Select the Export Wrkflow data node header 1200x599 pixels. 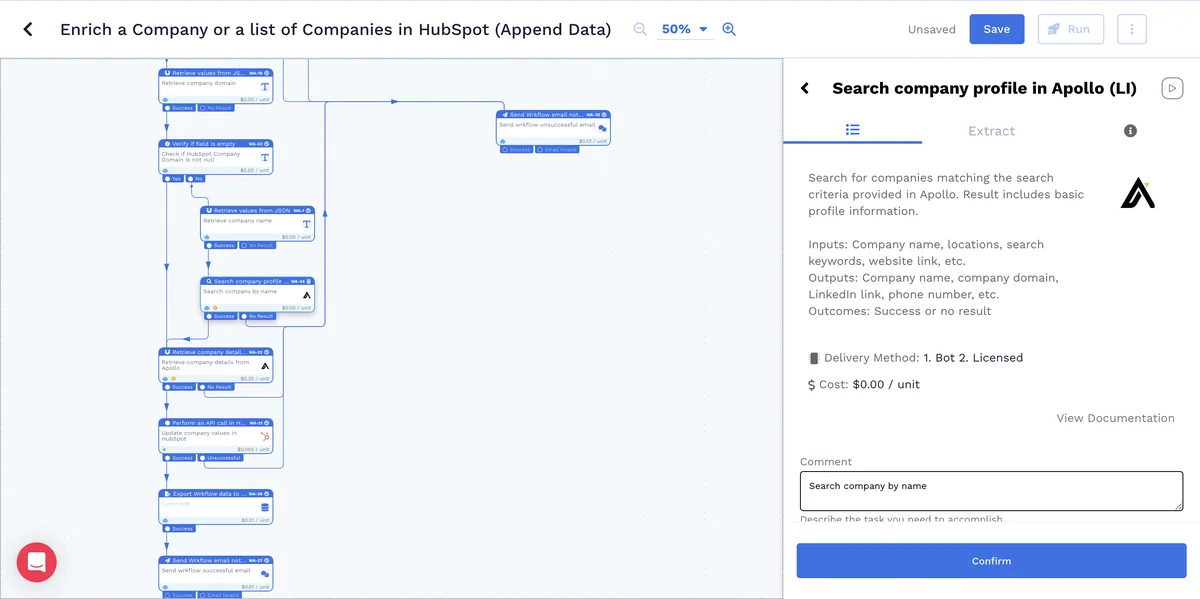pos(216,494)
